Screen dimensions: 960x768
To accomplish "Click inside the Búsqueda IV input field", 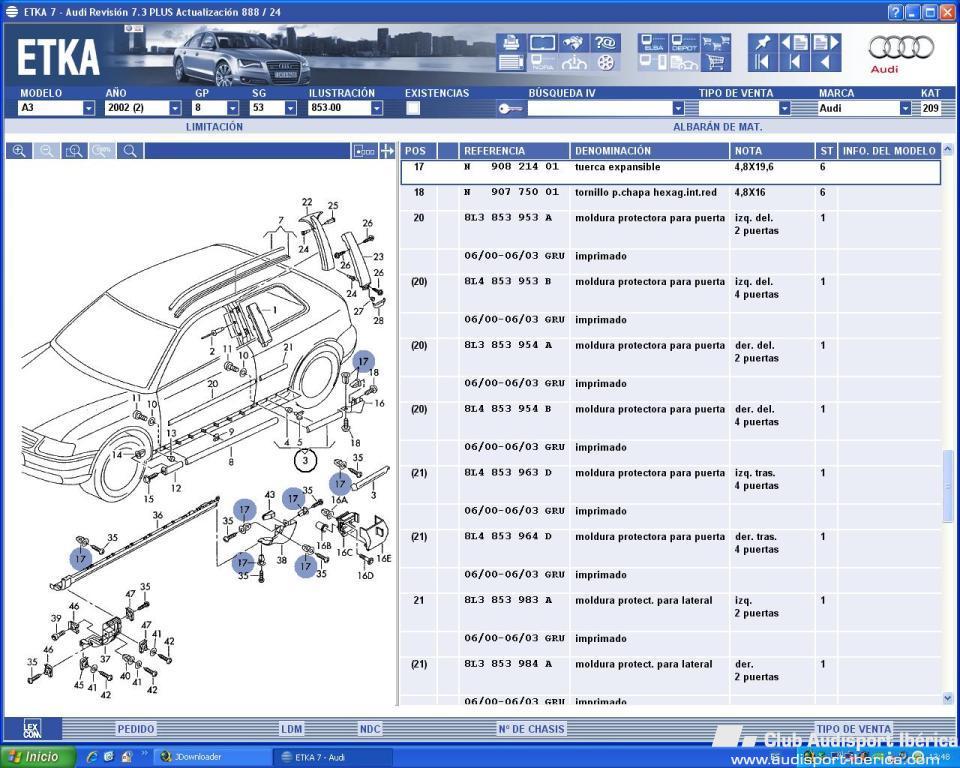I will (x=599, y=108).
